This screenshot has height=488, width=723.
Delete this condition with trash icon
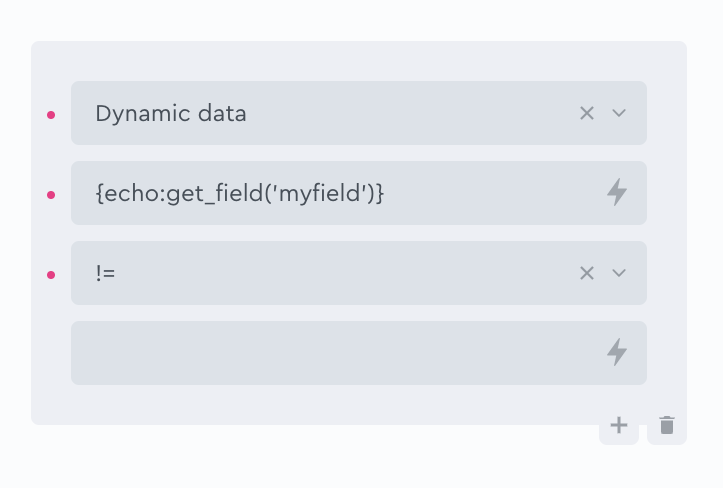(667, 425)
